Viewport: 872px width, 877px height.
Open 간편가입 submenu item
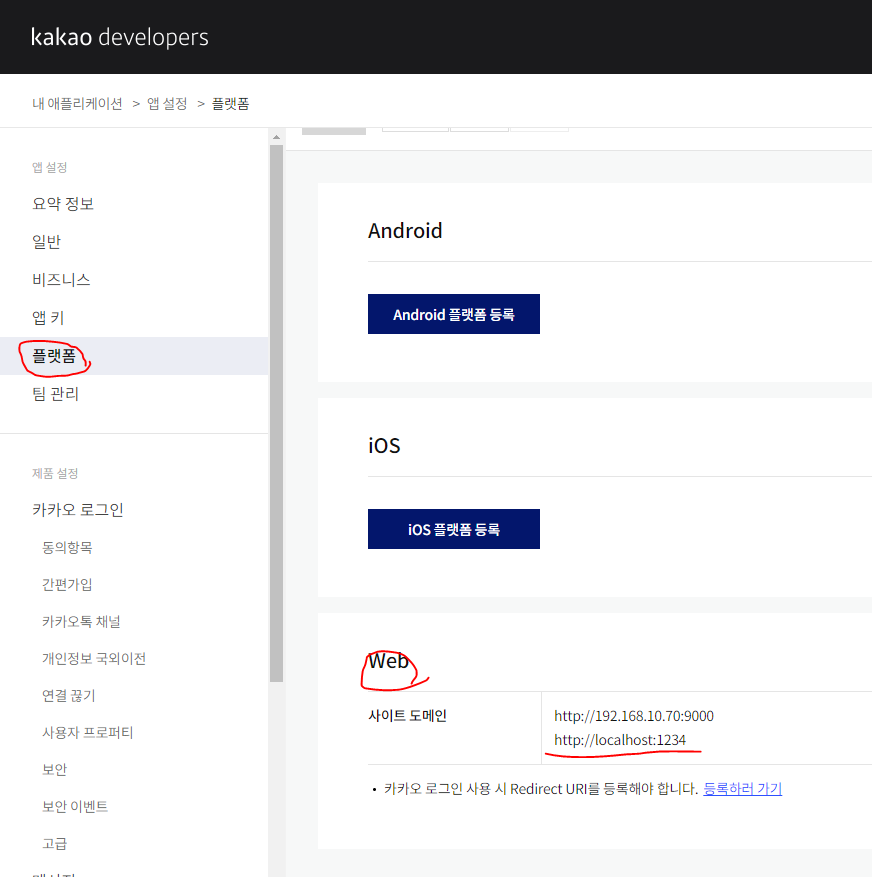67,584
